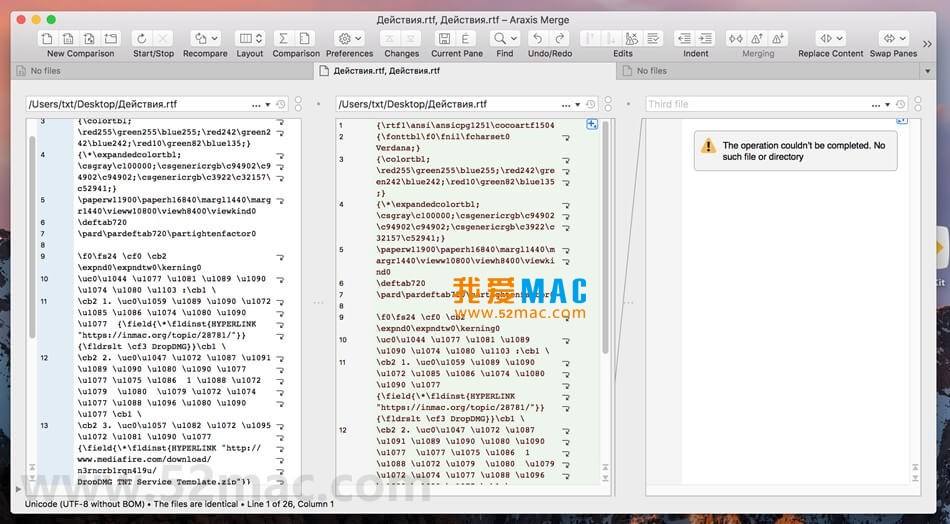This screenshot has width=950, height=524.
Task: Click the first pane's linking circles
Action: click(x=298, y=104)
